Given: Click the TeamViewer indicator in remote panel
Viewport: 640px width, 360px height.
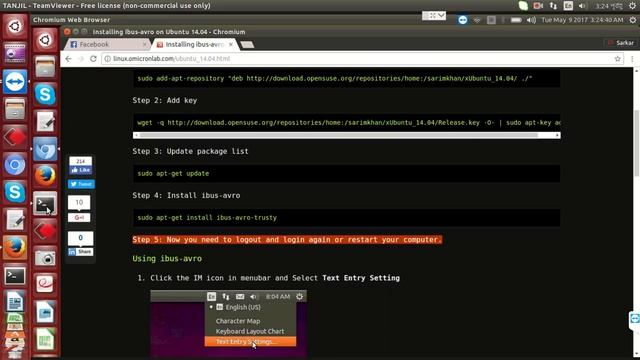Looking at the screenshot, I should (x=462, y=20).
